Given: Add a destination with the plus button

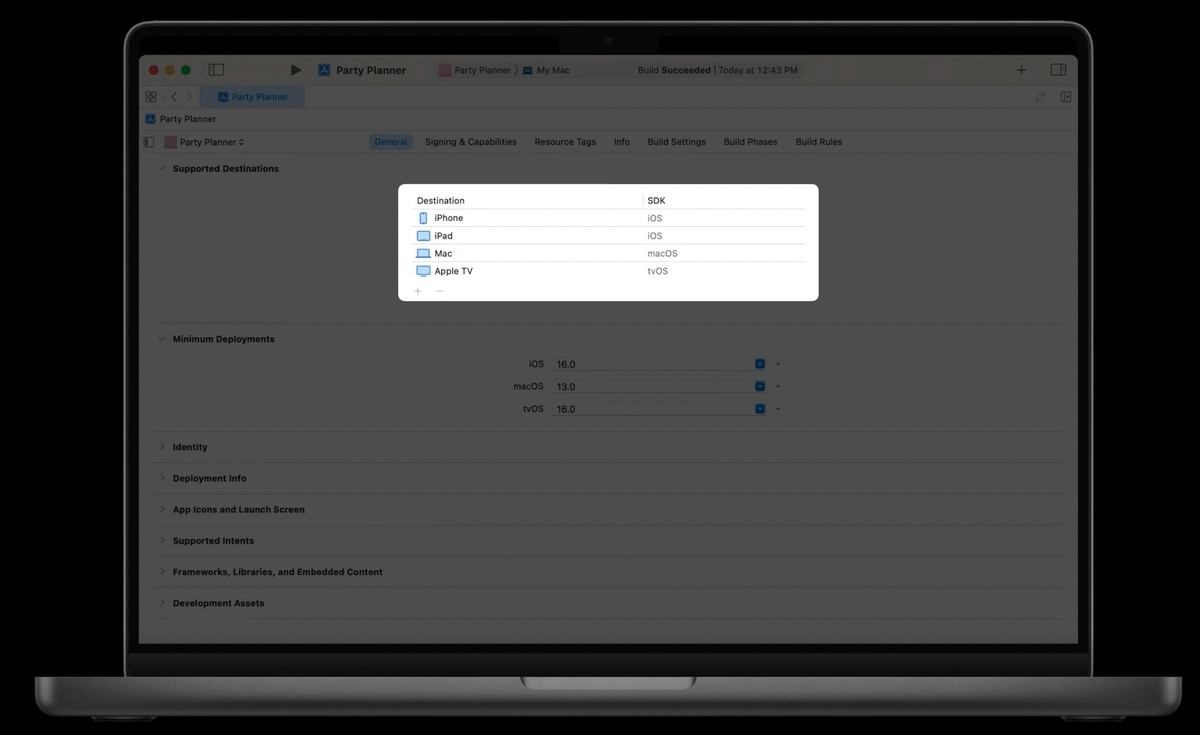Looking at the screenshot, I should [x=418, y=291].
